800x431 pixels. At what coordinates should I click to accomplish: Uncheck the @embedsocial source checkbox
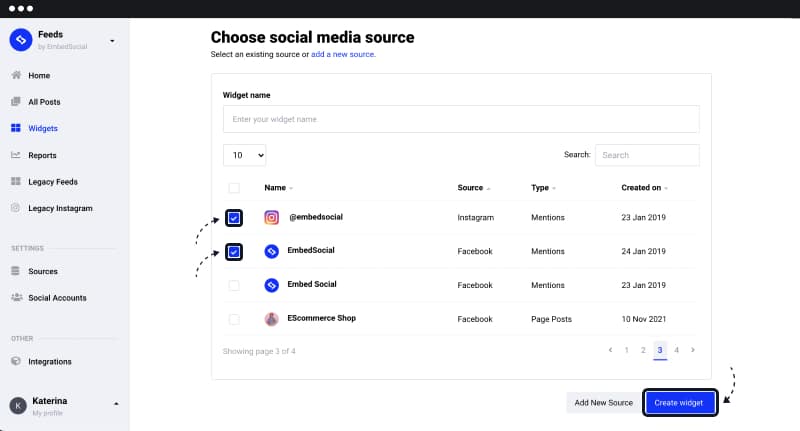[234, 218]
